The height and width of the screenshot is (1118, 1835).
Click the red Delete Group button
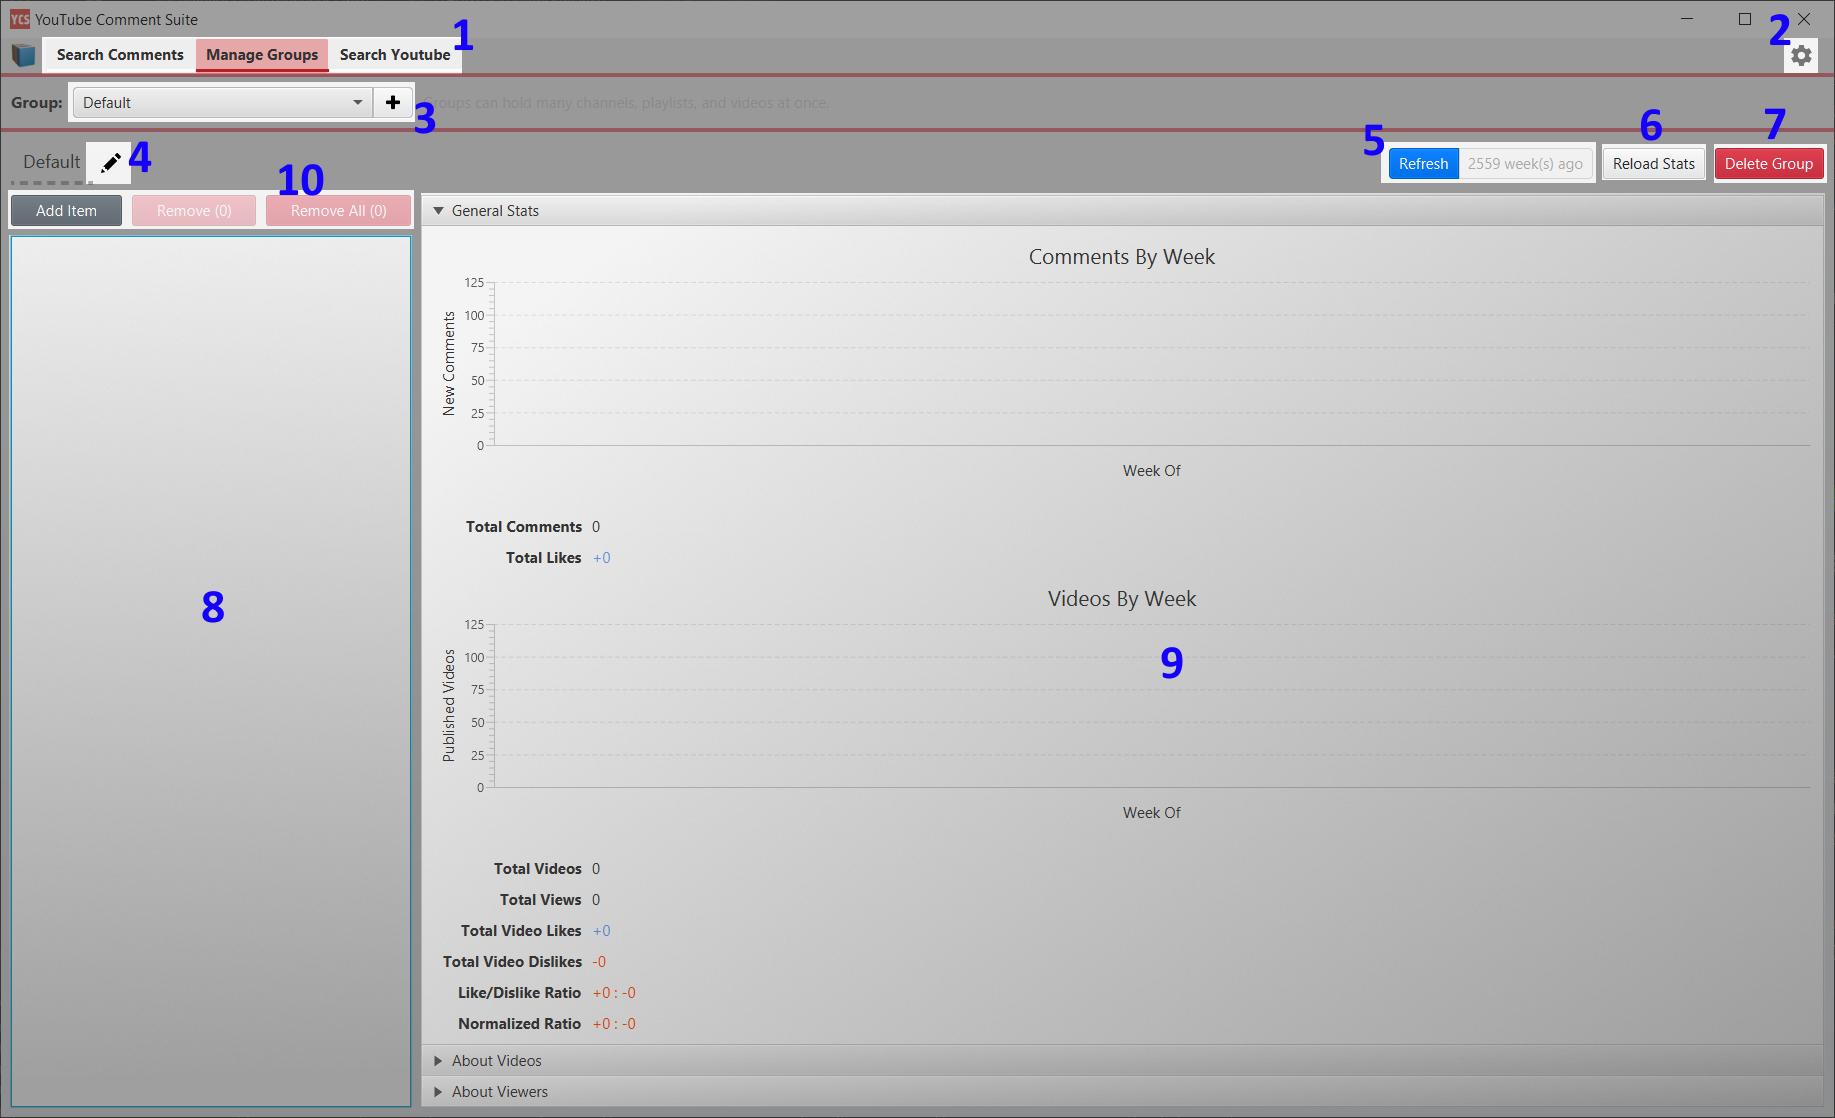[x=1769, y=164]
